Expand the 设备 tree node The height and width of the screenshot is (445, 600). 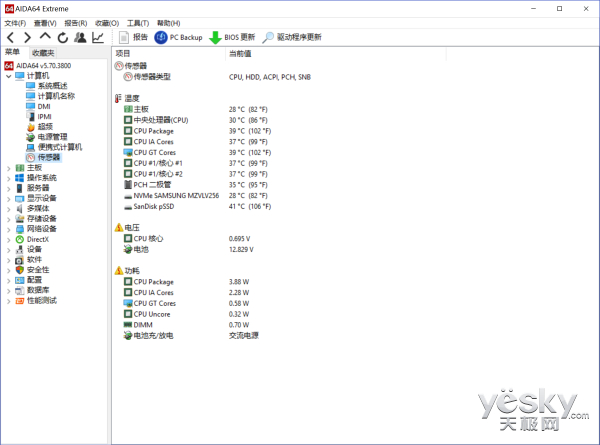[9, 250]
